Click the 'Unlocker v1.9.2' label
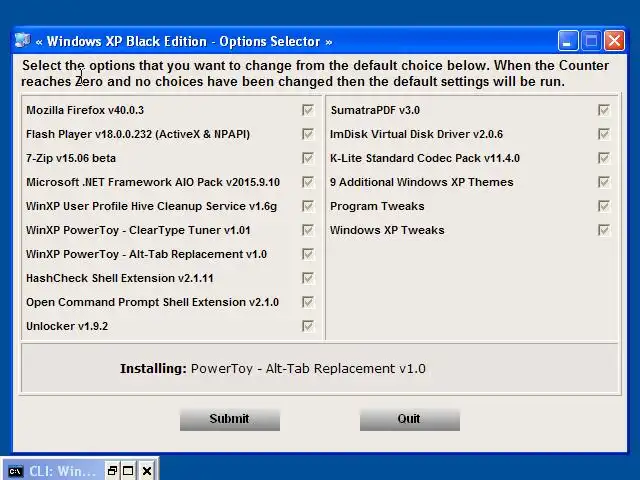Screen dimensions: 640x480 click(67, 326)
